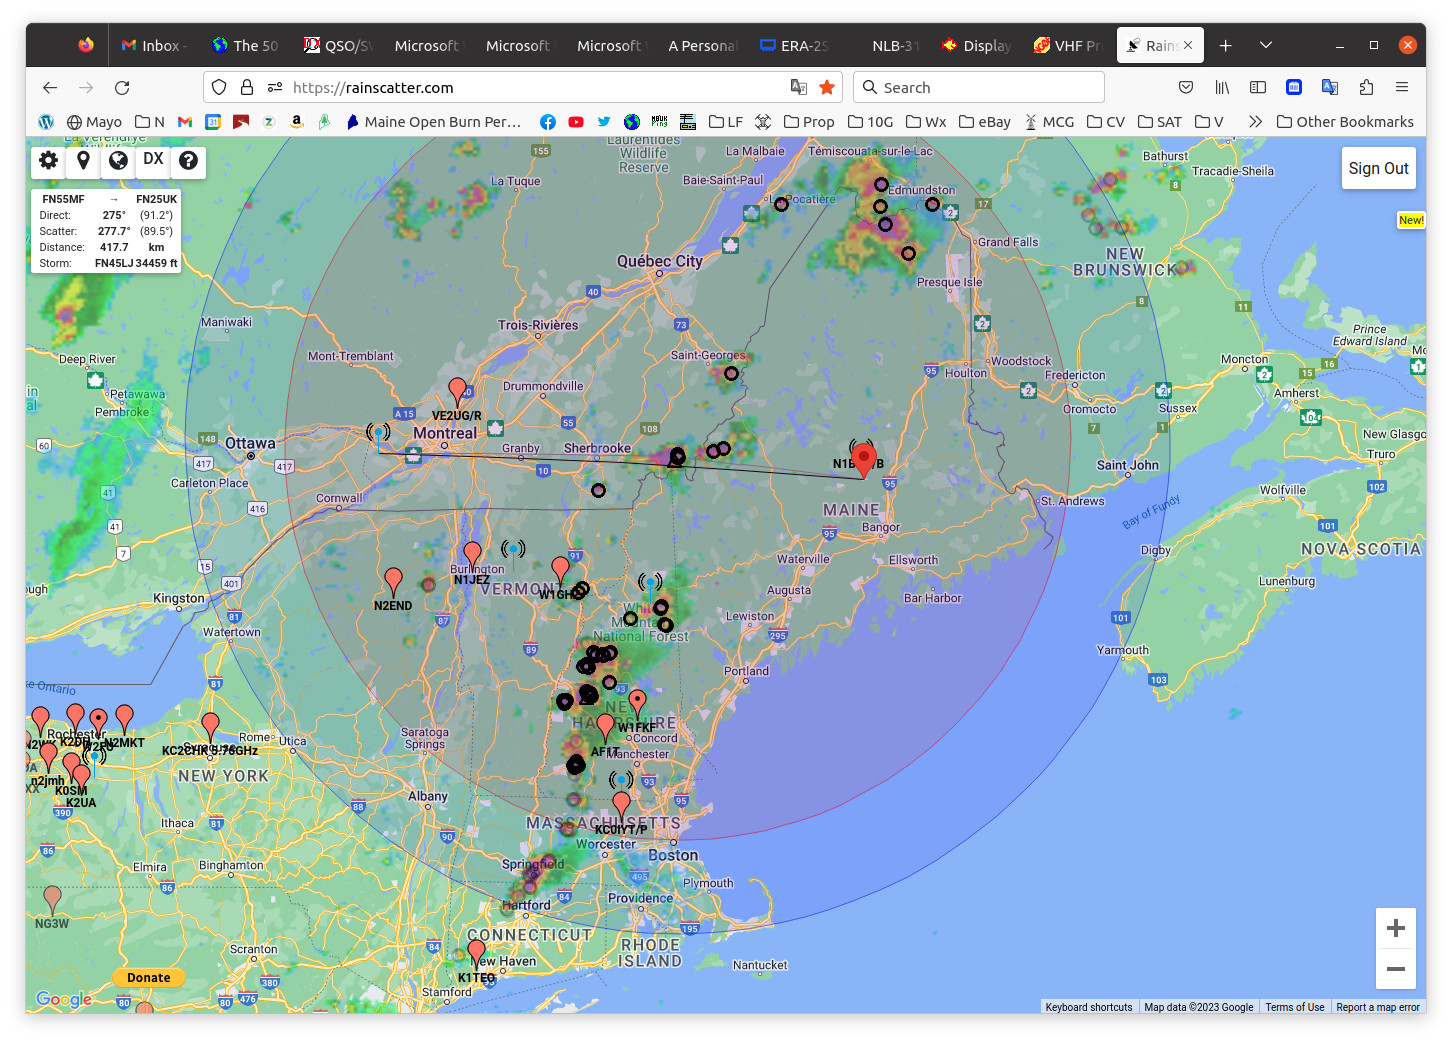1452x1042 pixels.
Task: Zoom in the map with plus button
Action: tap(1395, 928)
